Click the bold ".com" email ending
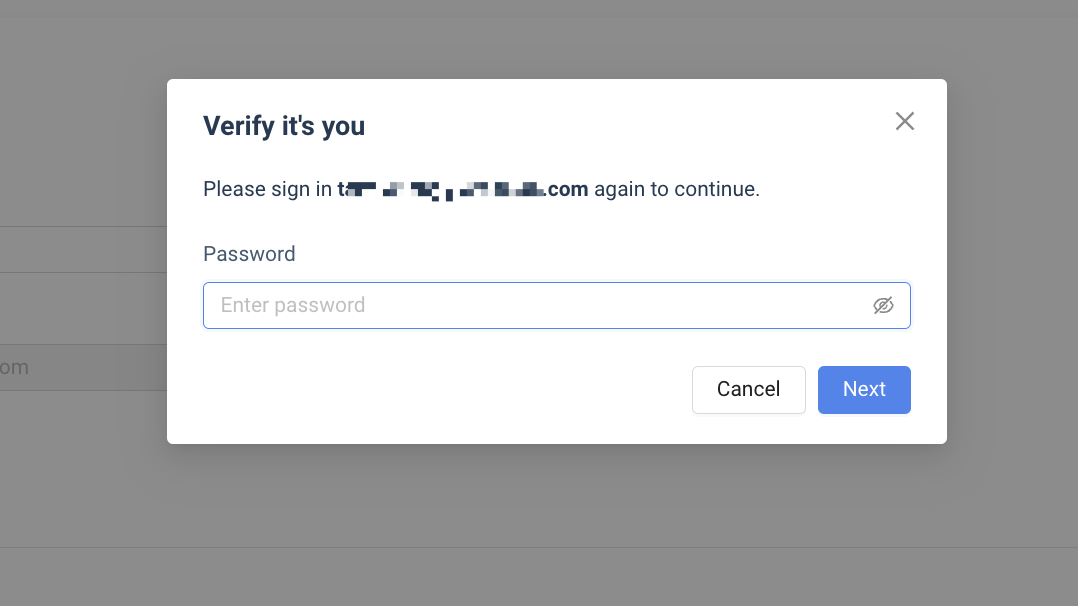This screenshot has height=606, width=1078. [567, 189]
